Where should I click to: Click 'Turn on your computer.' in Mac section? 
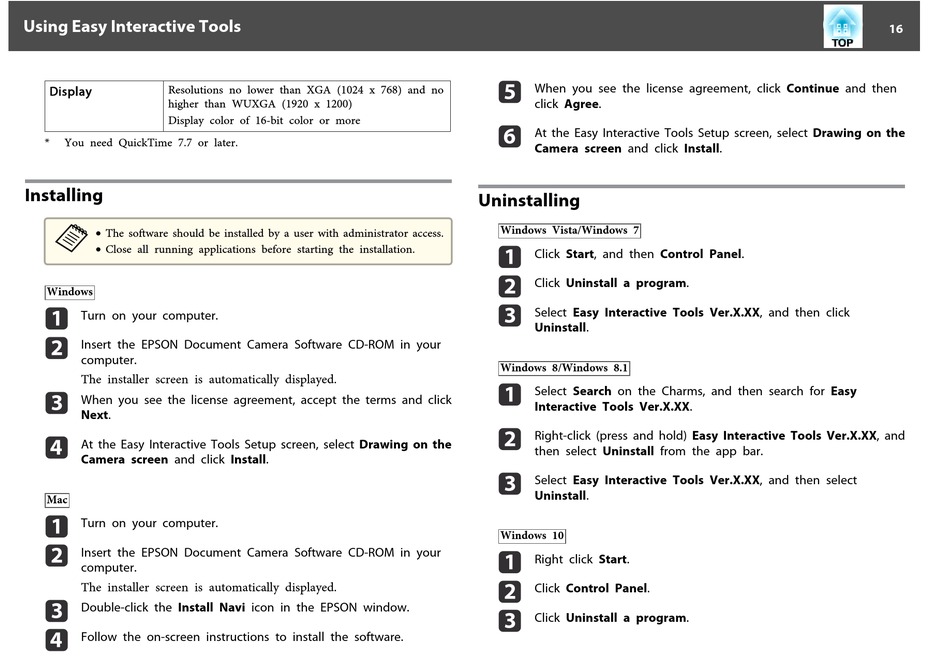click(x=150, y=523)
